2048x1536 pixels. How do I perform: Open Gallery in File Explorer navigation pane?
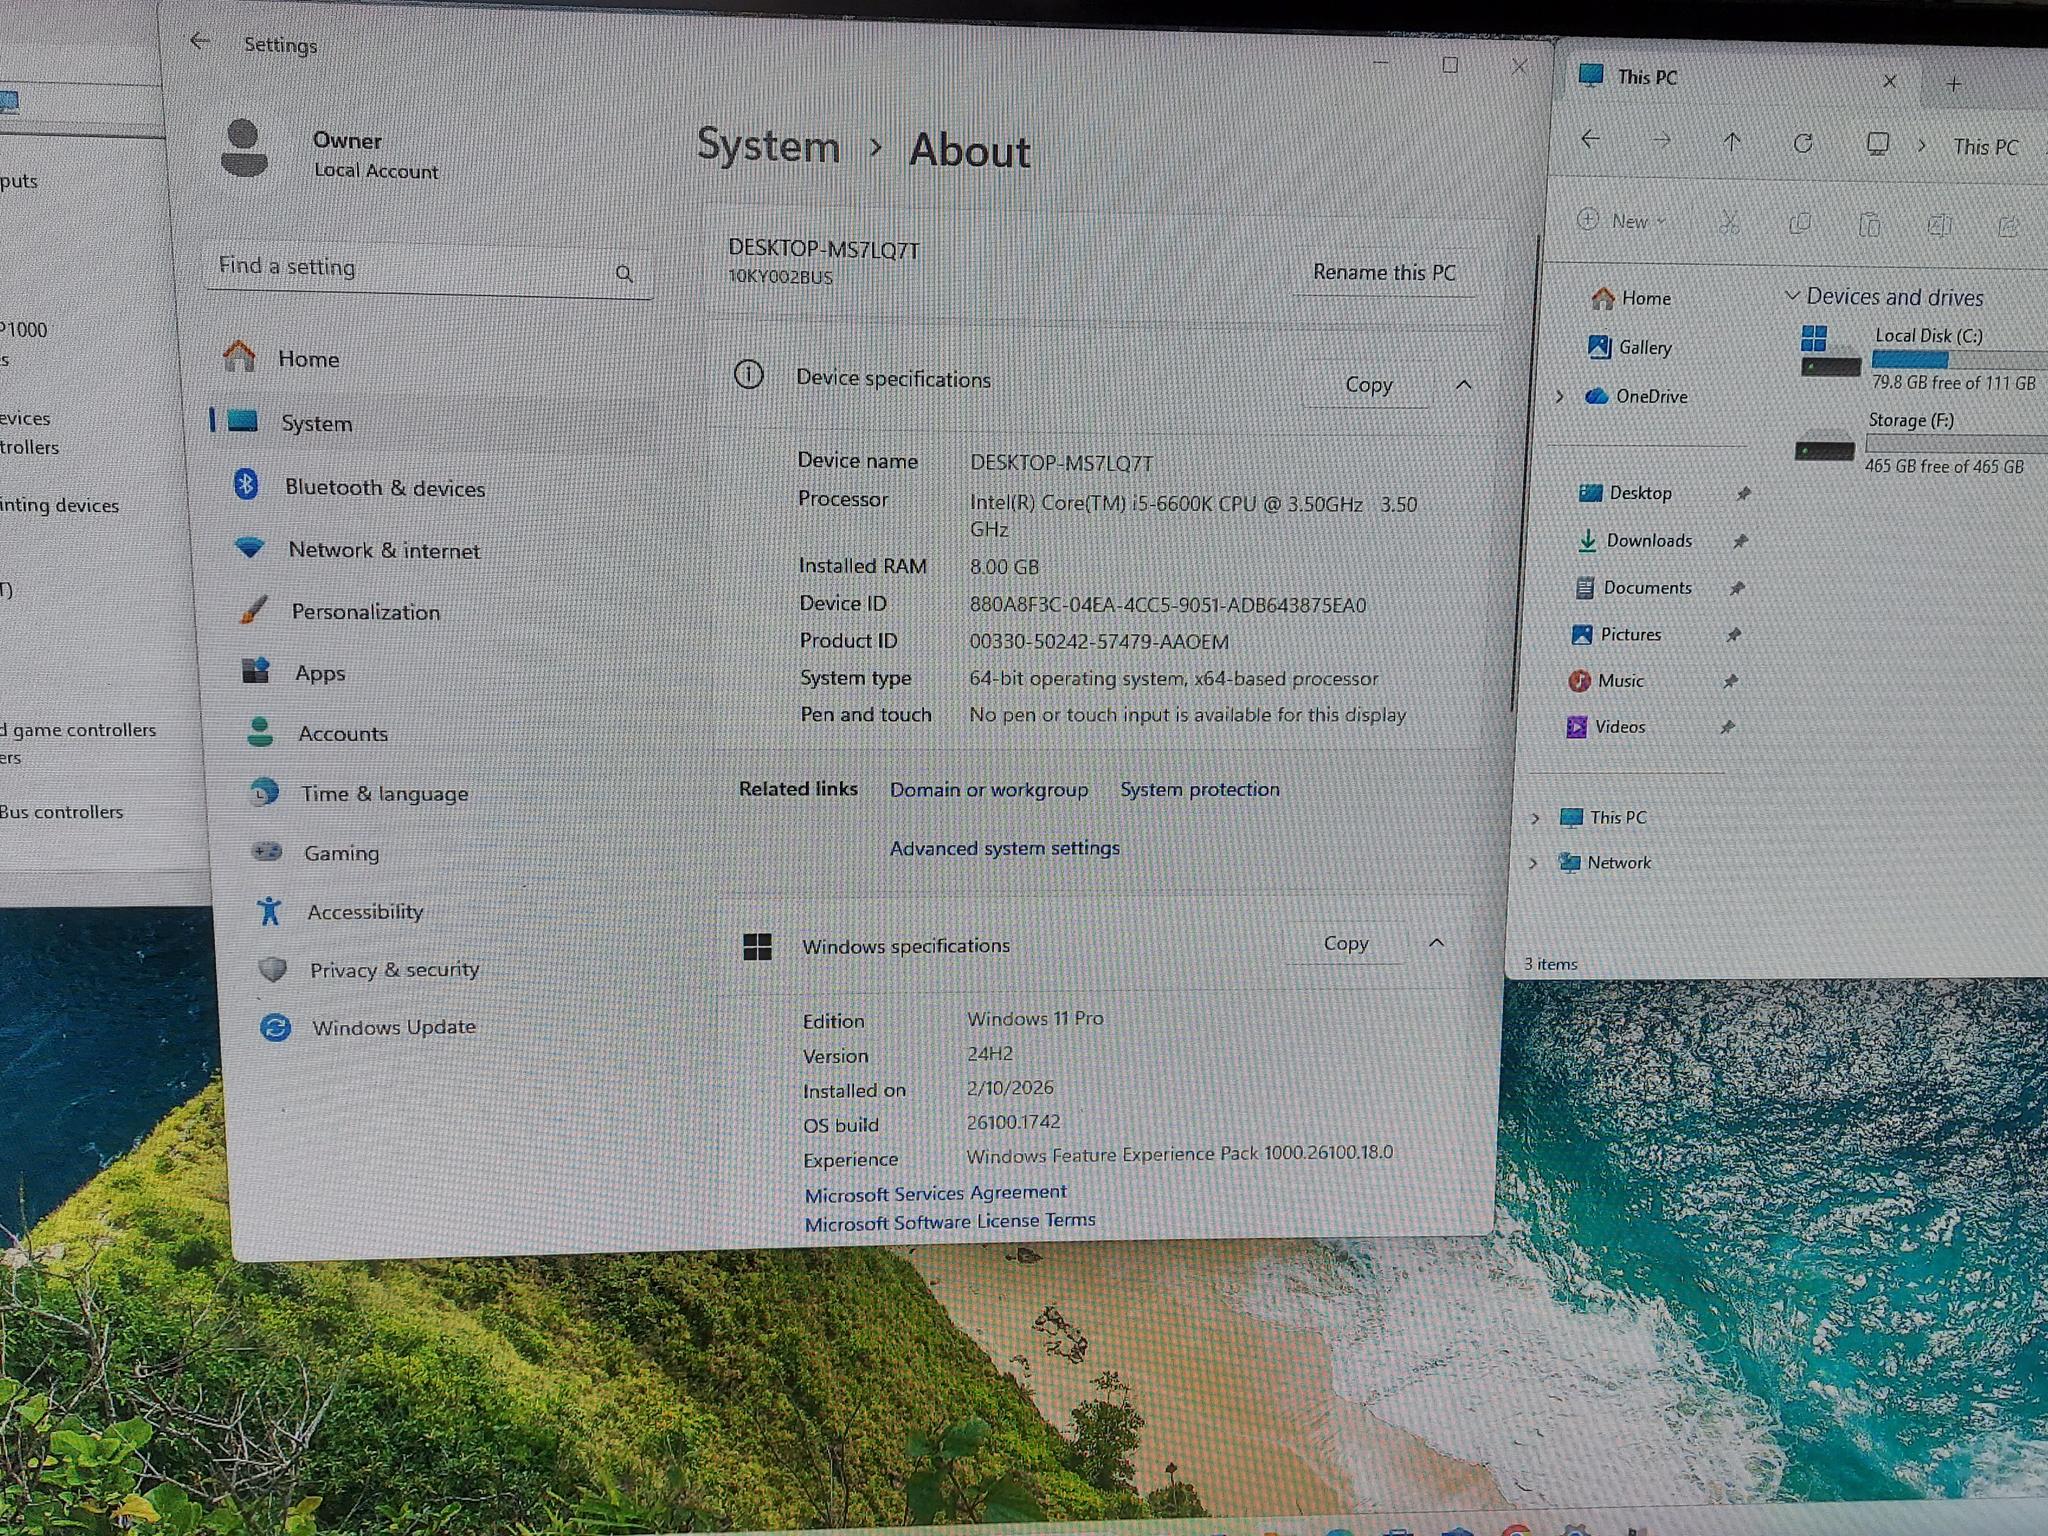(x=1629, y=347)
